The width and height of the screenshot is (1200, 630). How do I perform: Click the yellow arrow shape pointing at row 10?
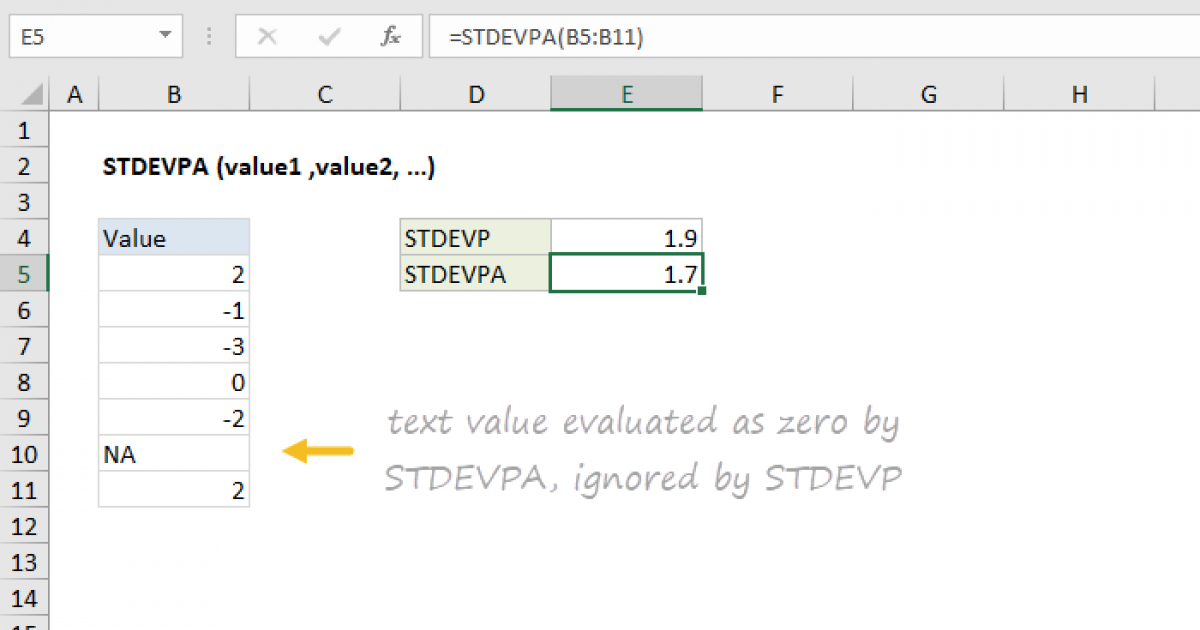pyautogui.click(x=320, y=452)
